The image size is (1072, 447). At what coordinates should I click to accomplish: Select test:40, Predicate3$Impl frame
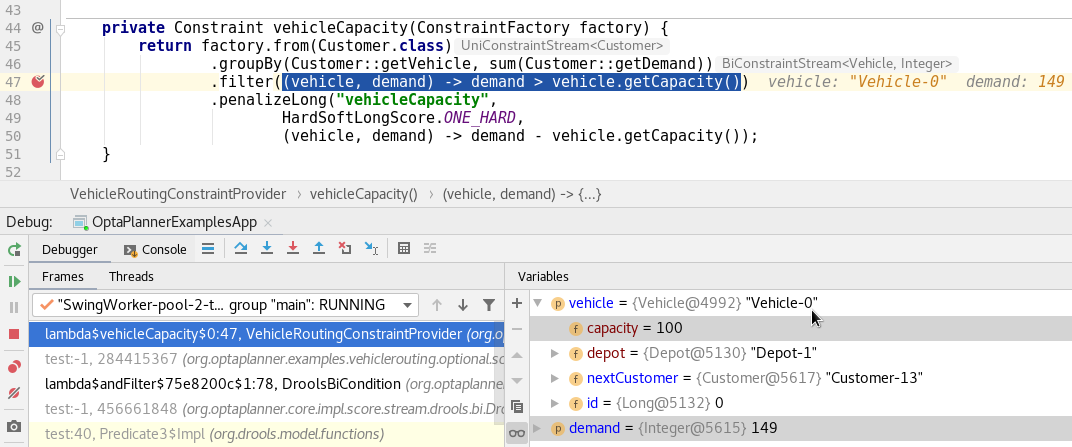coord(267,434)
